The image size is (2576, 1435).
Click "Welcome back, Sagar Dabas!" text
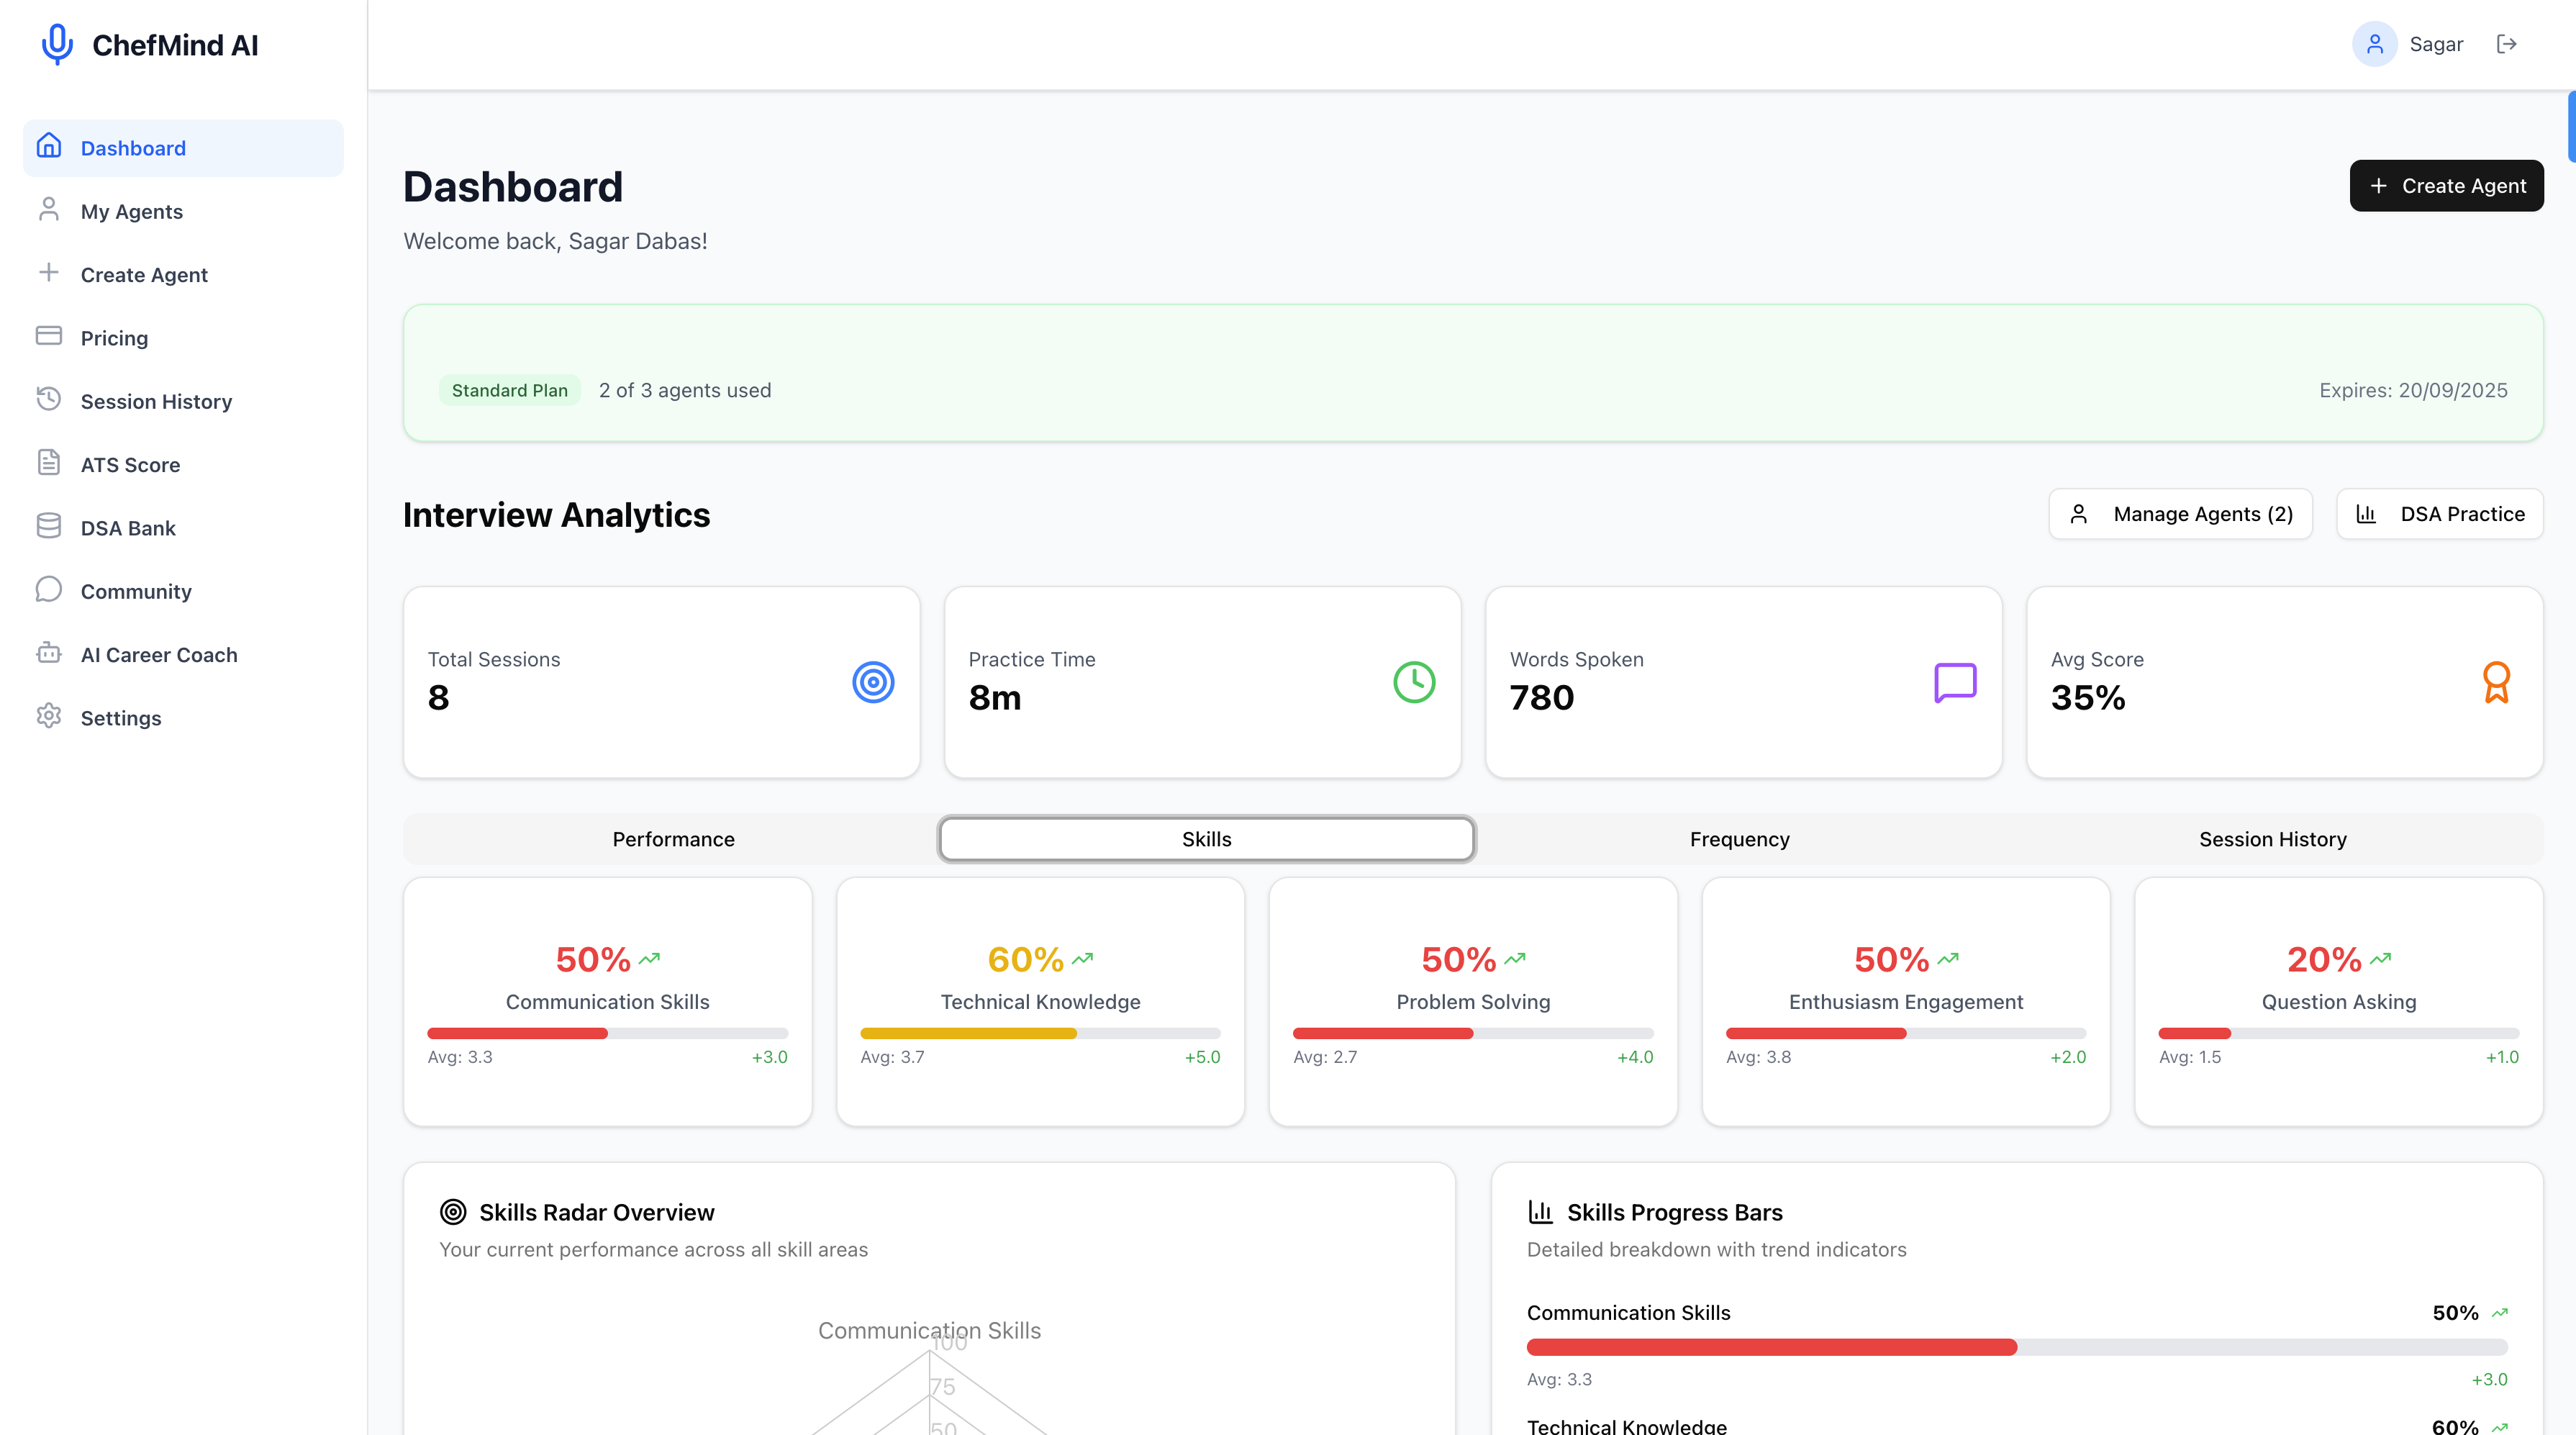[555, 241]
